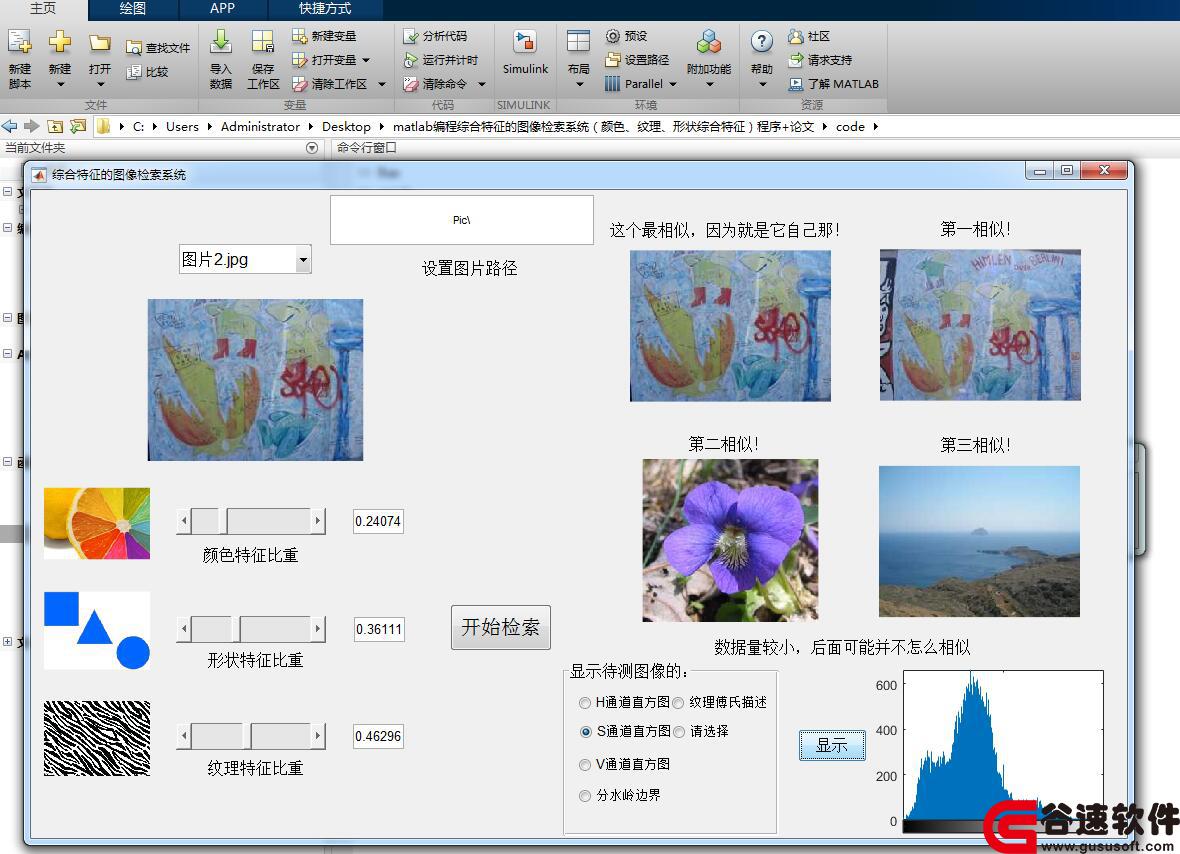Screen dimensions: 1180x854
Task: Click the 打开 (Open) folder icon
Action: coord(99,43)
